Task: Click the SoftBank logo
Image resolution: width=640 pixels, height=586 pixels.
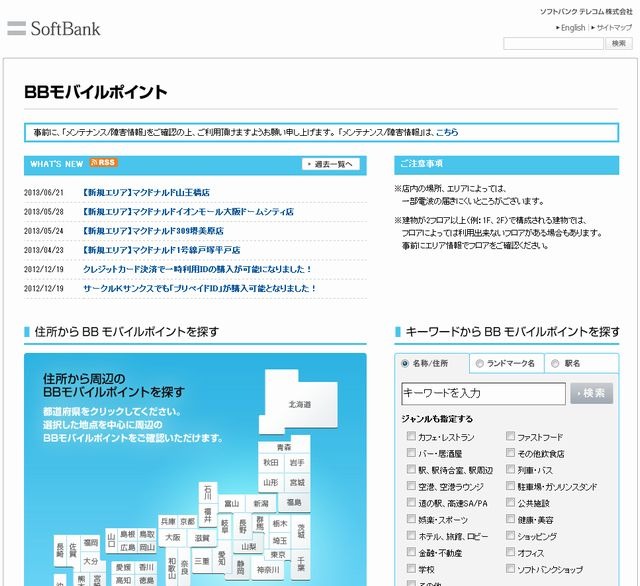Action: [x=53, y=29]
